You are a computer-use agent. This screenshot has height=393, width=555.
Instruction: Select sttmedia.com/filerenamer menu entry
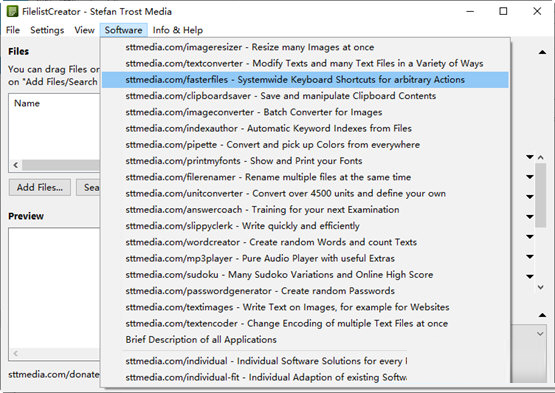pos(305,177)
